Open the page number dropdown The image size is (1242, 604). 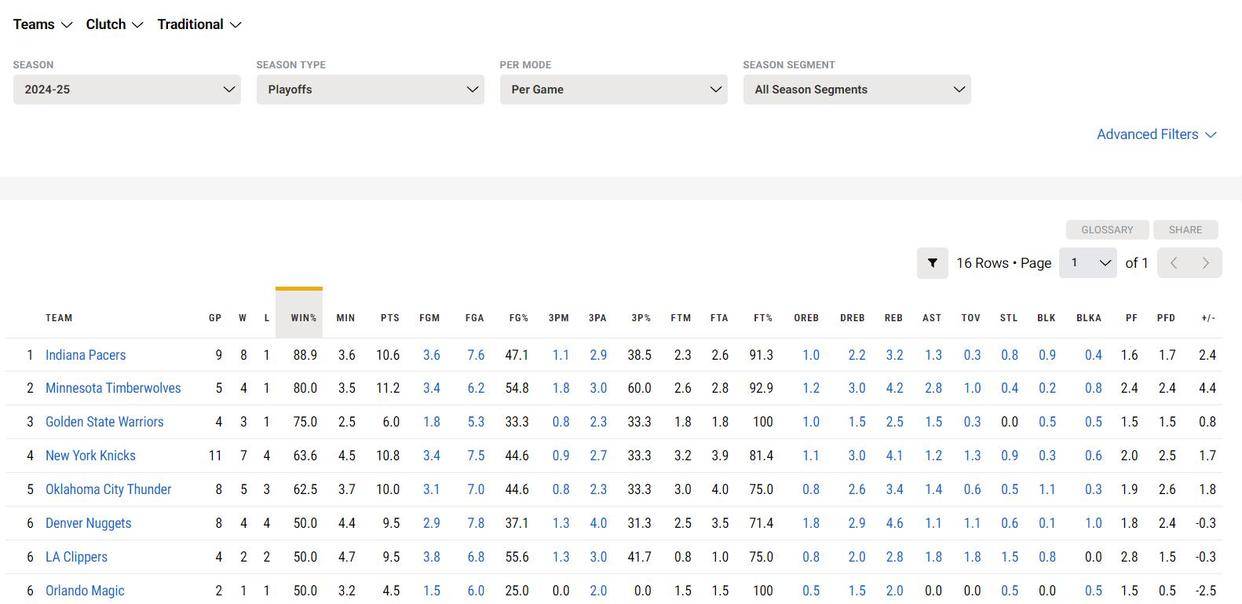coord(1088,263)
